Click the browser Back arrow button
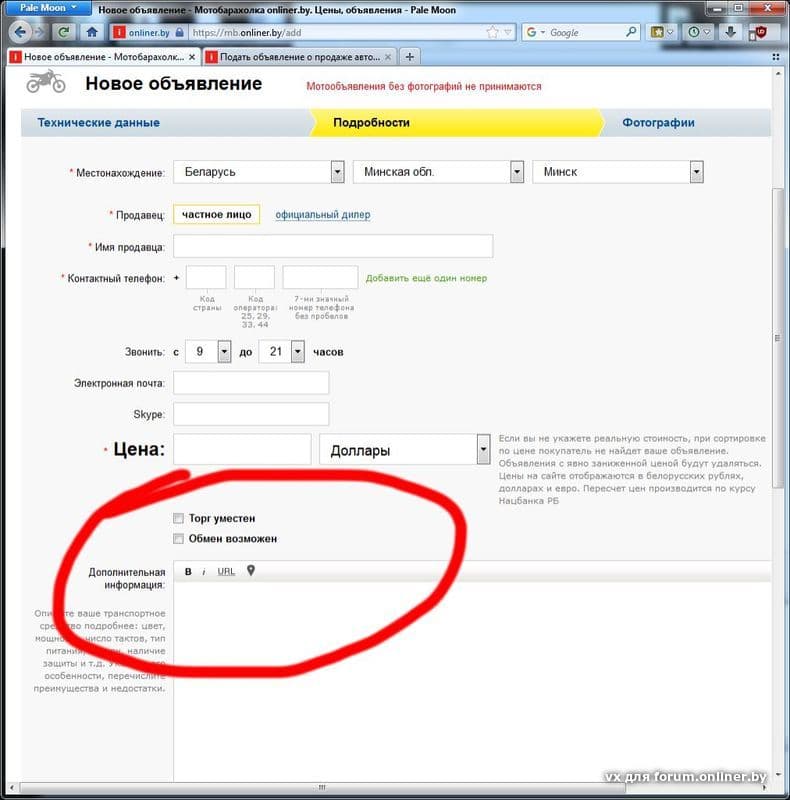790x800 pixels. click(20, 32)
